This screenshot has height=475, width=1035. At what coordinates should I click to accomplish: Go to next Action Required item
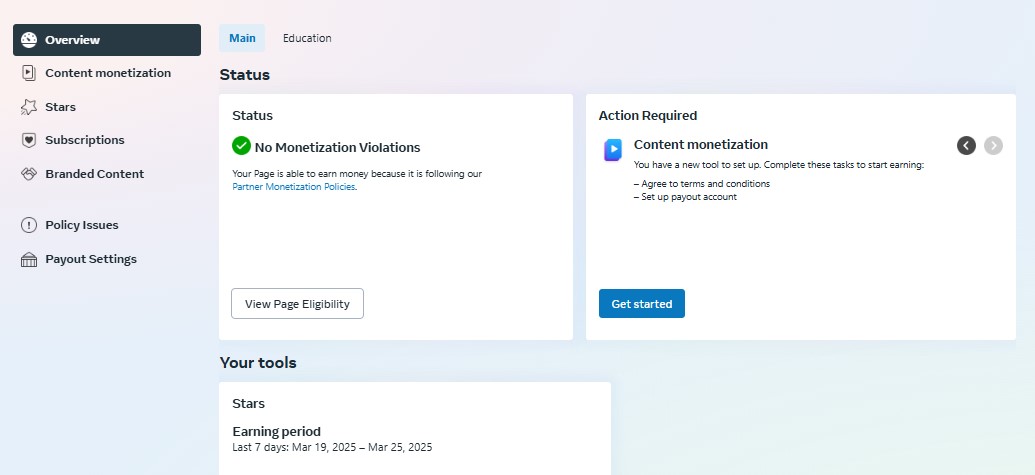point(993,145)
